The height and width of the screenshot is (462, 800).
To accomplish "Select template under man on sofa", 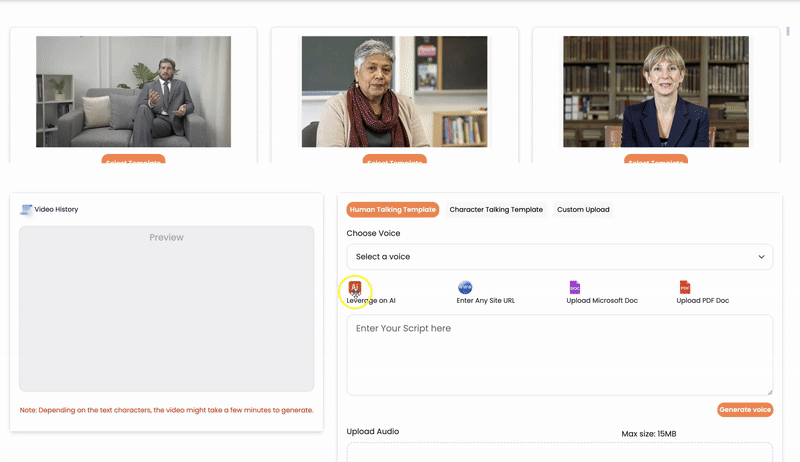I will [133, 159].
